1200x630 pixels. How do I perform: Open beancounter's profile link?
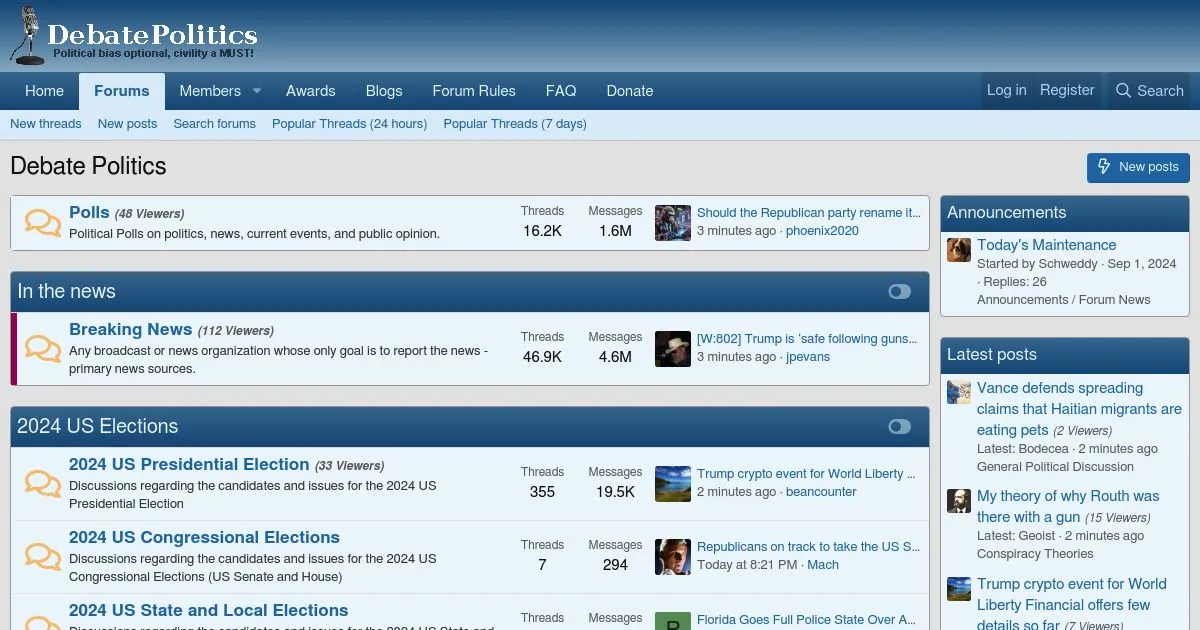[821, 492]
